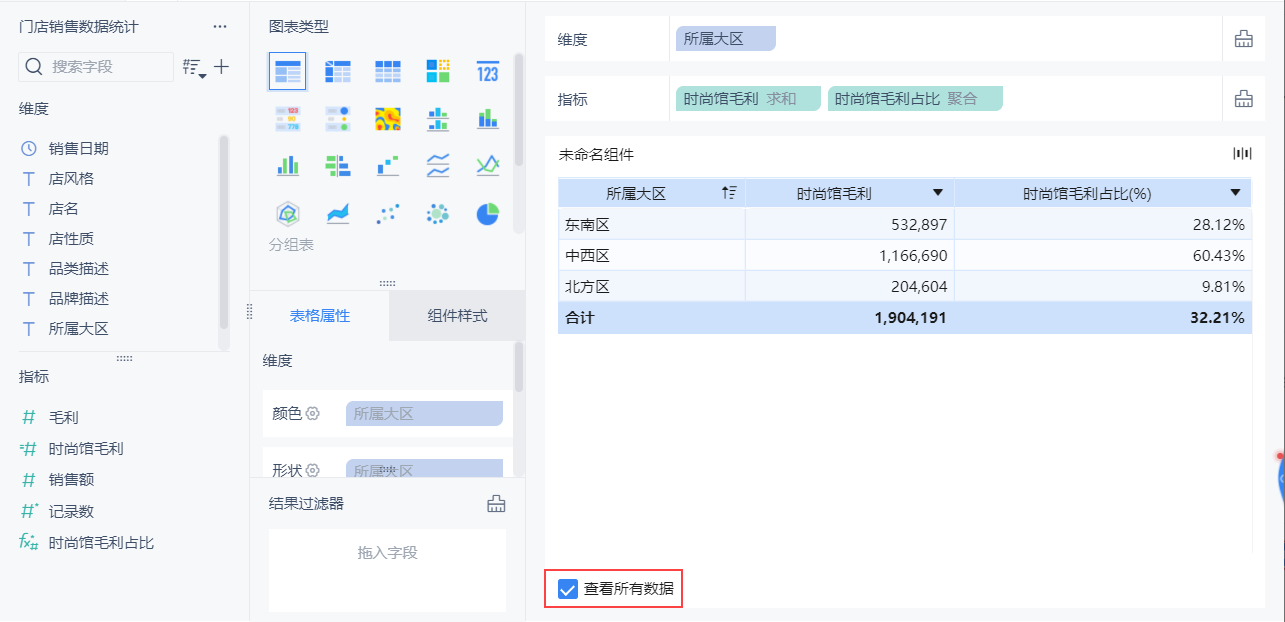The height and width of the screenshot is (622, 1285).
Task: Select the 记录数 indicator field
Action: coord(71,511)
